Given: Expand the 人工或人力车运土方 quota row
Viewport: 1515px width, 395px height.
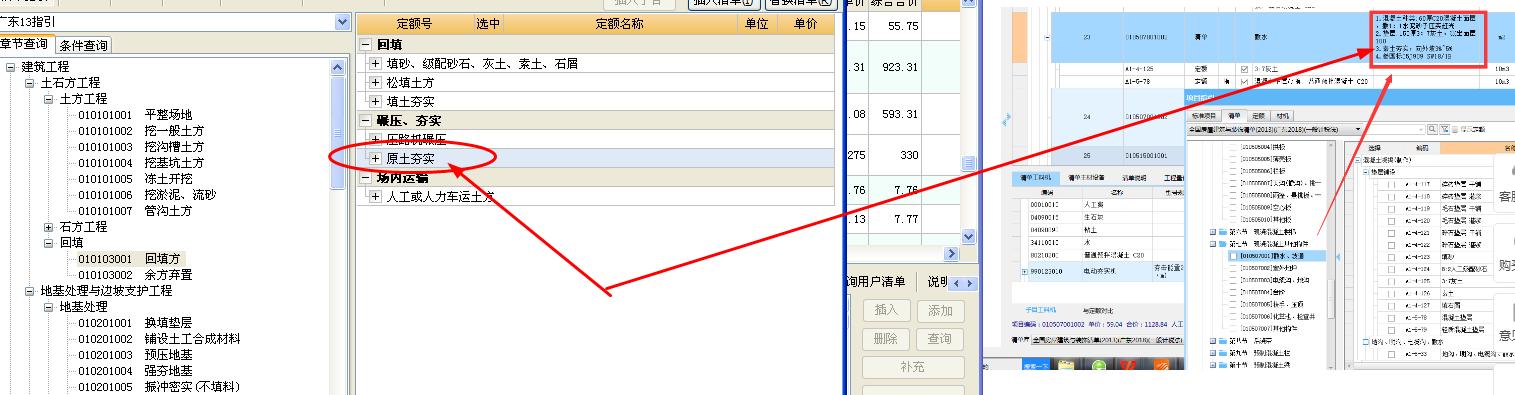Looking at the screenshot, I should click(x=376, y=197).
